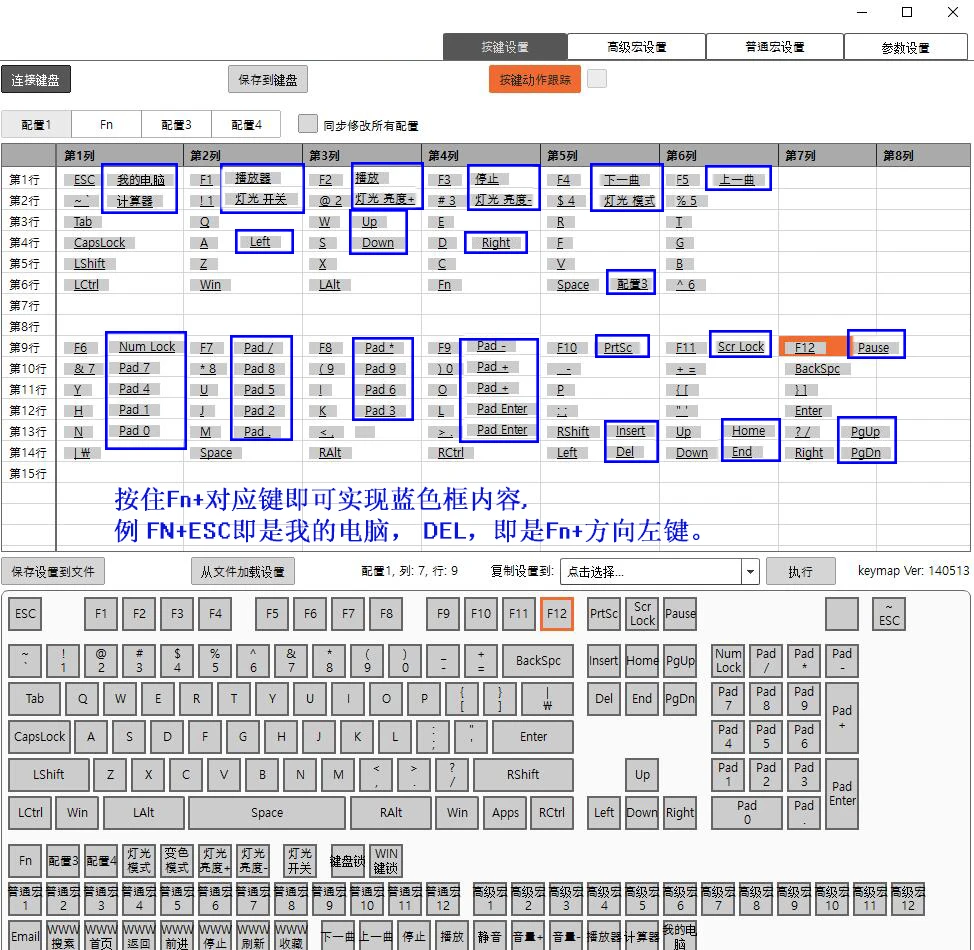Select the Fn key in the function row
The image size is (974, 950).
click(x=25, y=861)
